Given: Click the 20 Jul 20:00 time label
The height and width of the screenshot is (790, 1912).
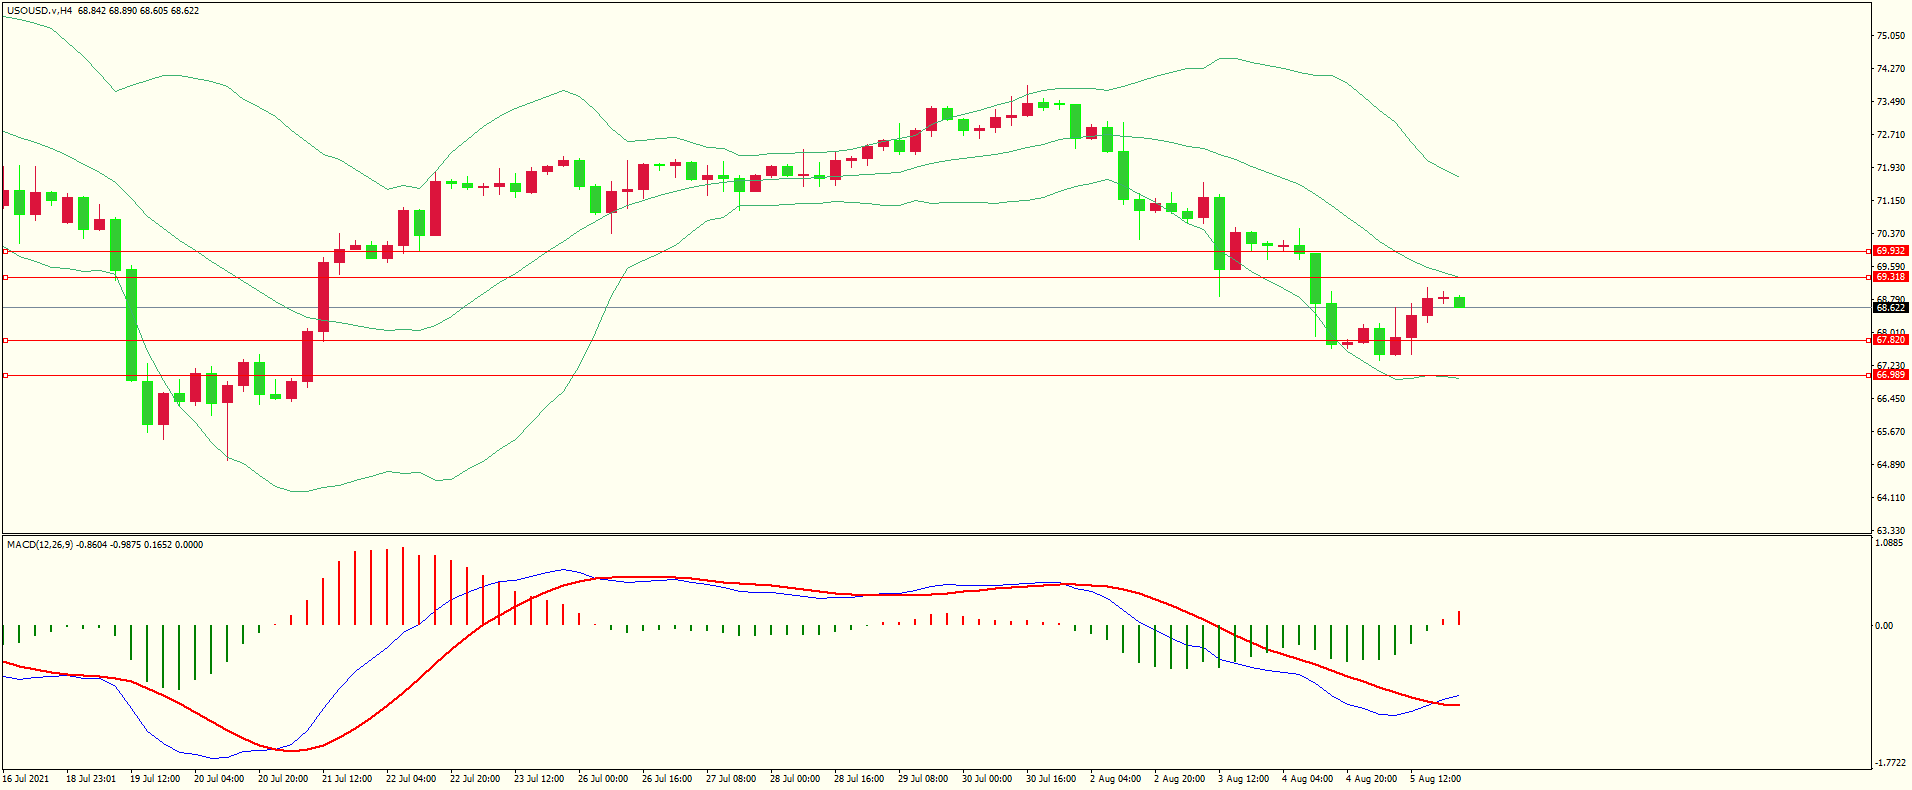Looking at the screenshot, I should pos(283,779).
